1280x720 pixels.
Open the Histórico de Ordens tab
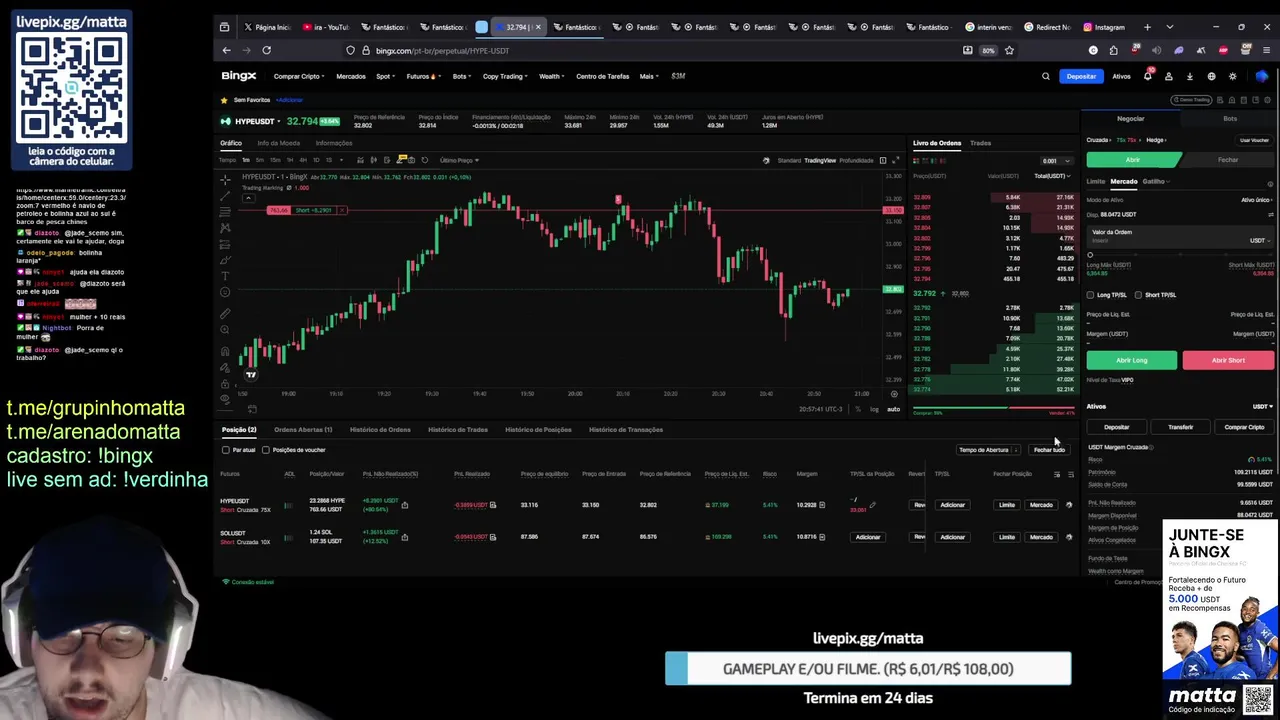[x=380, y=430]
